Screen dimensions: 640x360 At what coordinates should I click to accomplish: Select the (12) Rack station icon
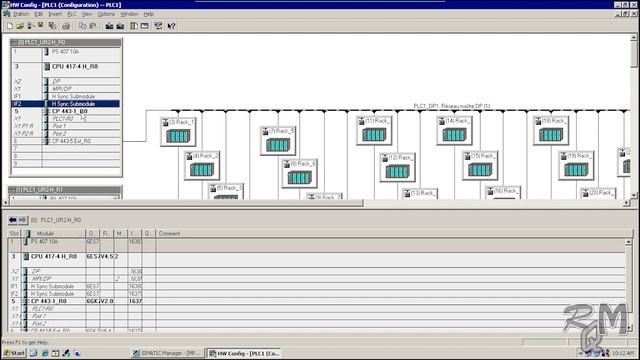coord(398,167)
